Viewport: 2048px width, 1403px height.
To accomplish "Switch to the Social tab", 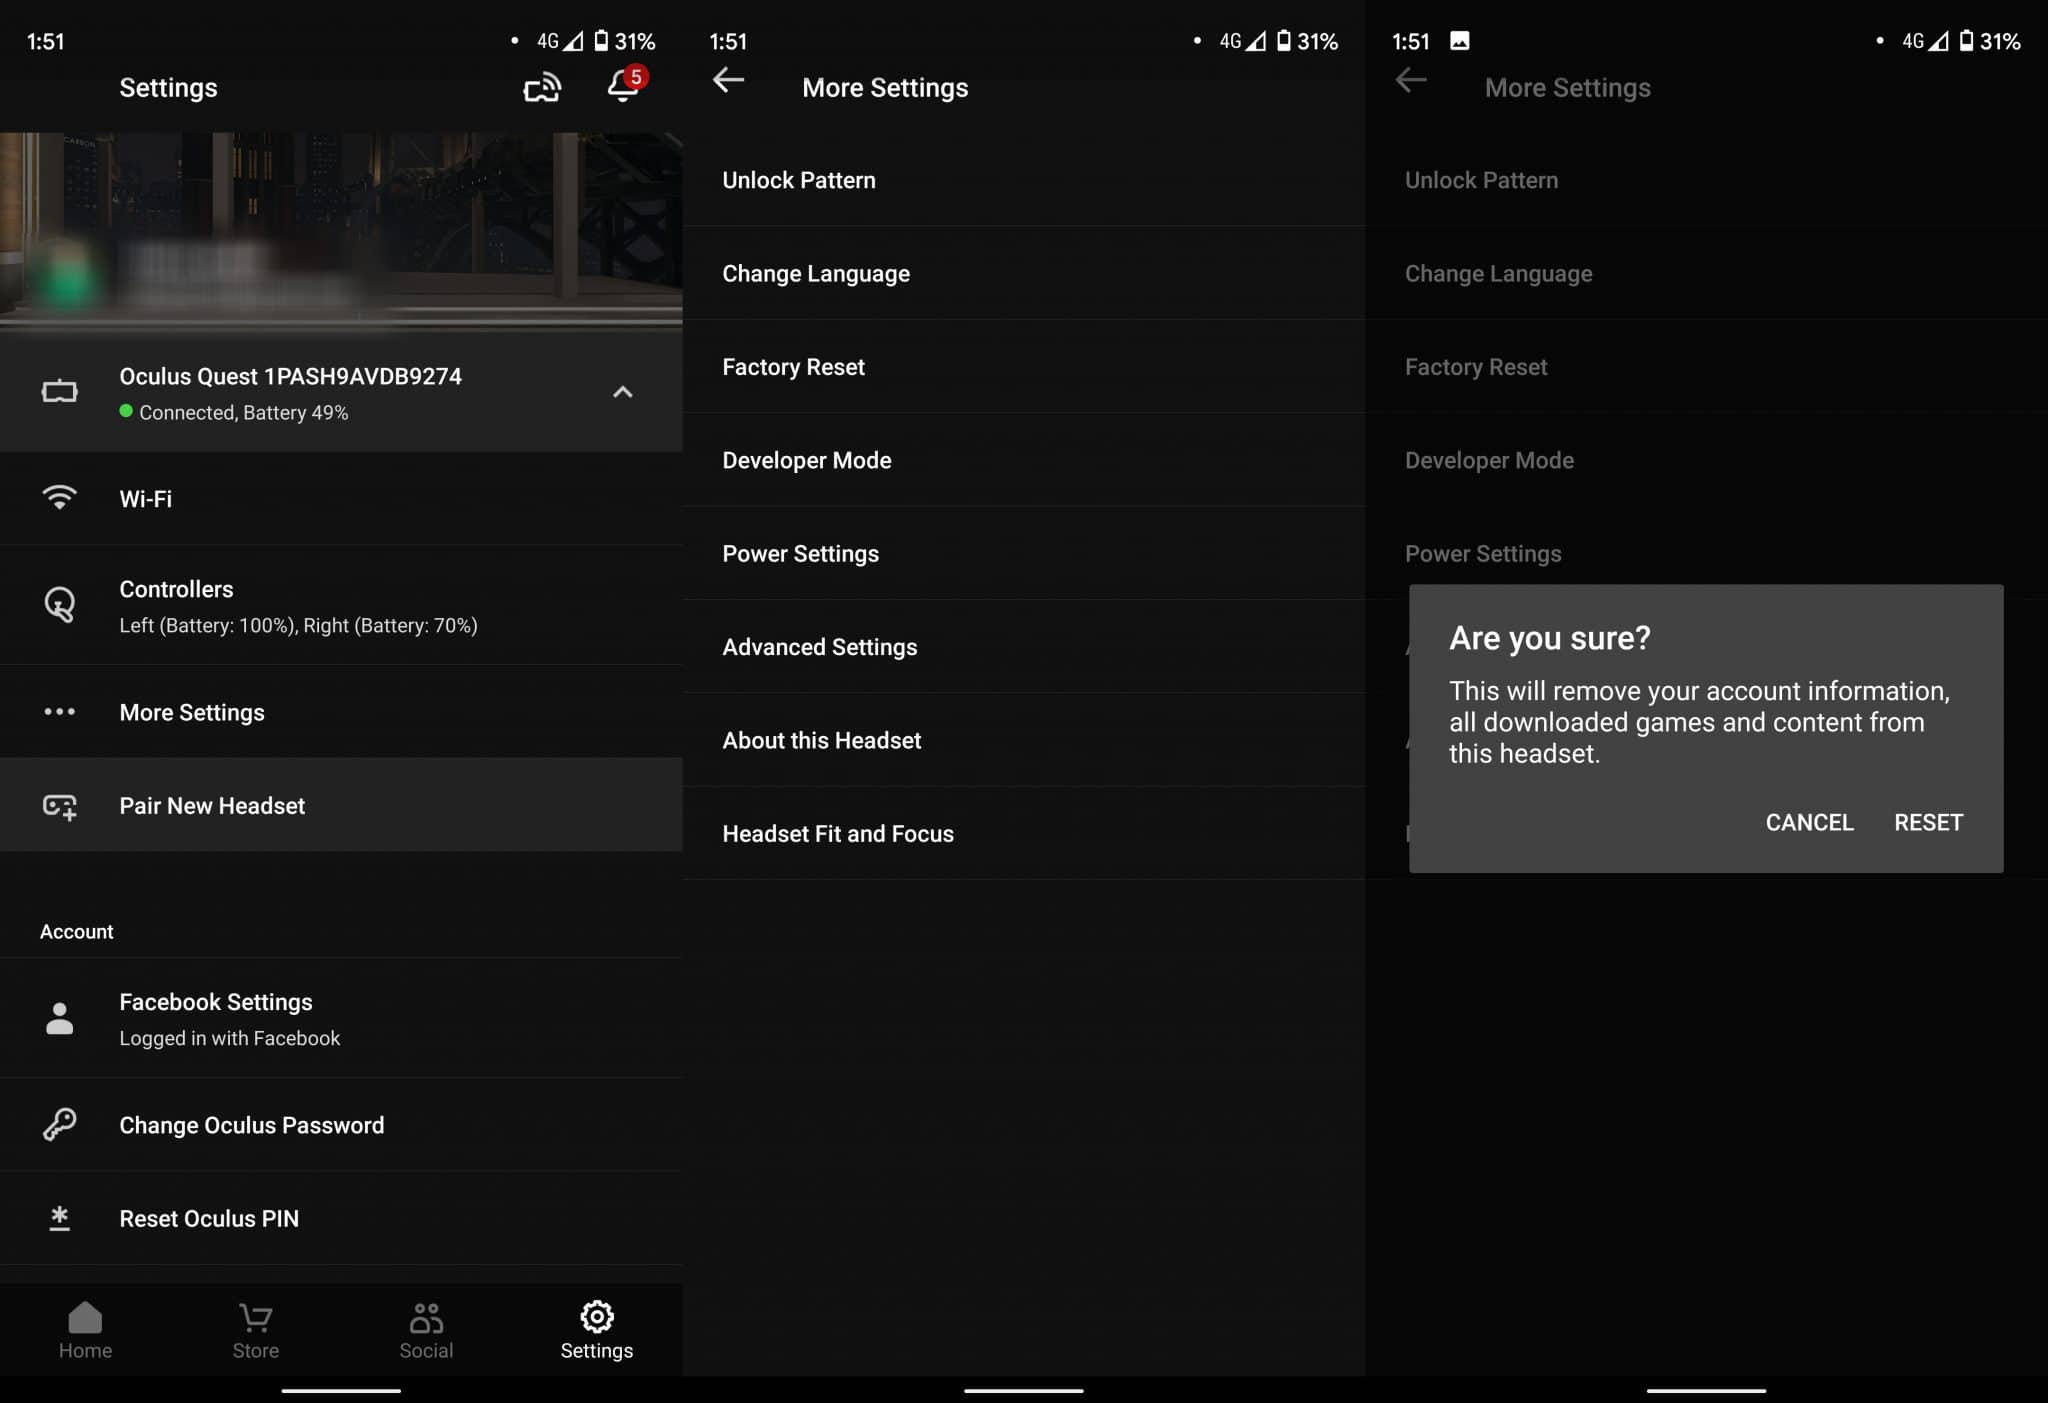I will coord(425,1330).
